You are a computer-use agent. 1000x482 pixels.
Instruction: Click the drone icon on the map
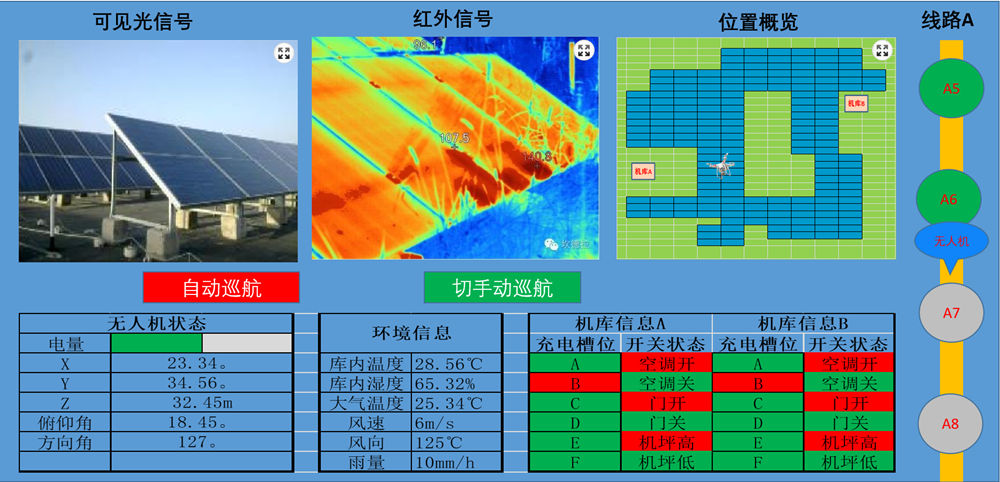point(723,165)
